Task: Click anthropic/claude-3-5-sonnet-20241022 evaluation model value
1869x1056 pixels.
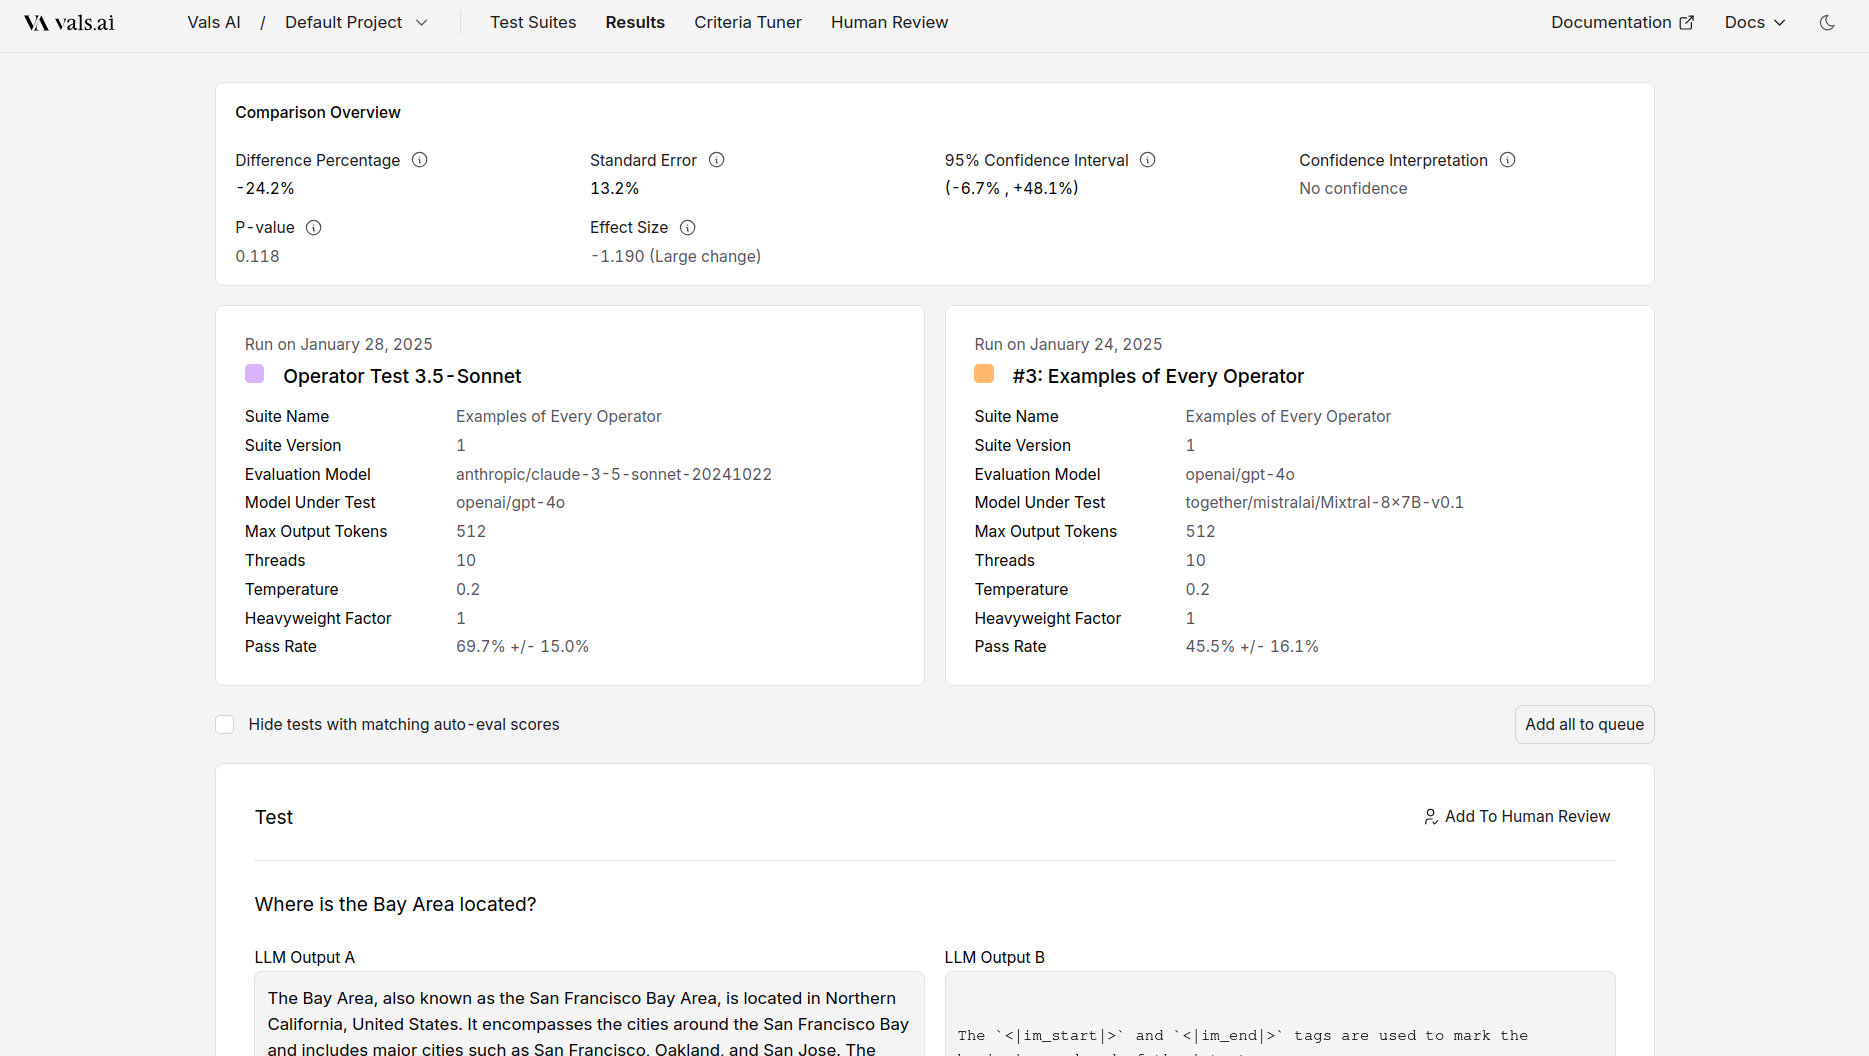Action: coord(614,474)
